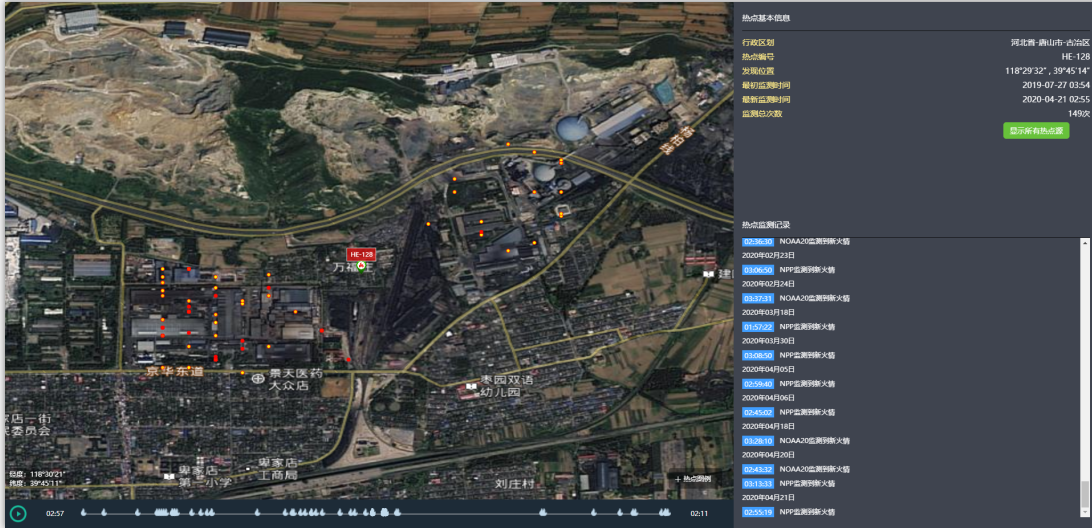Click the 景天医药大众店 pharmacy map icon

pos(259,379)
